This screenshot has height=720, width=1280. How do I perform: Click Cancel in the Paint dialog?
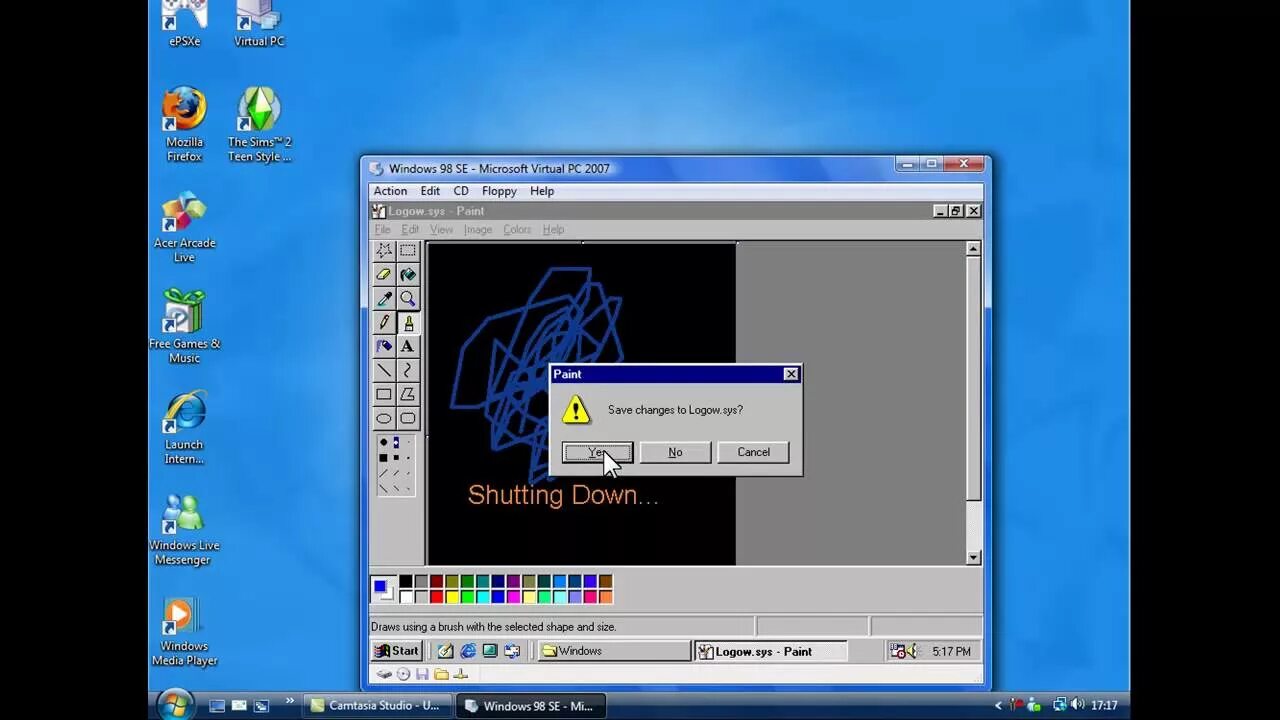pyautogui.click(x=753, y=452)
